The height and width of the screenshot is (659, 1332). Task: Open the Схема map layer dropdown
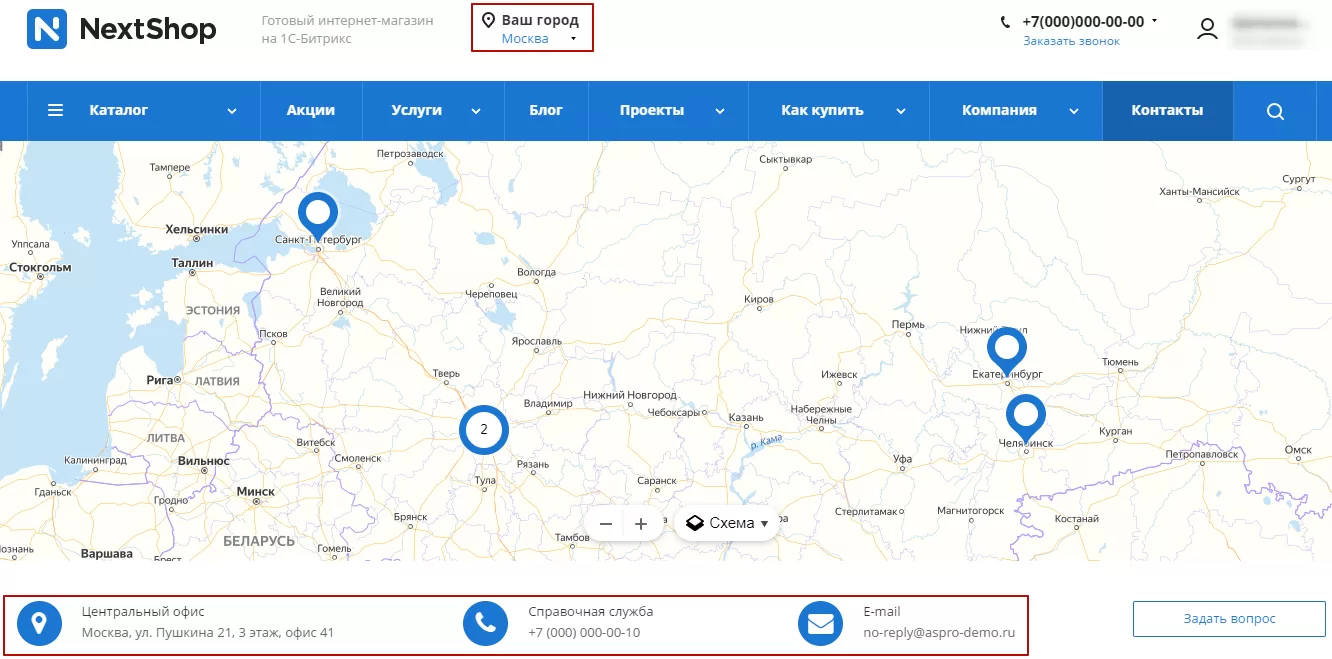click(727, 523)
